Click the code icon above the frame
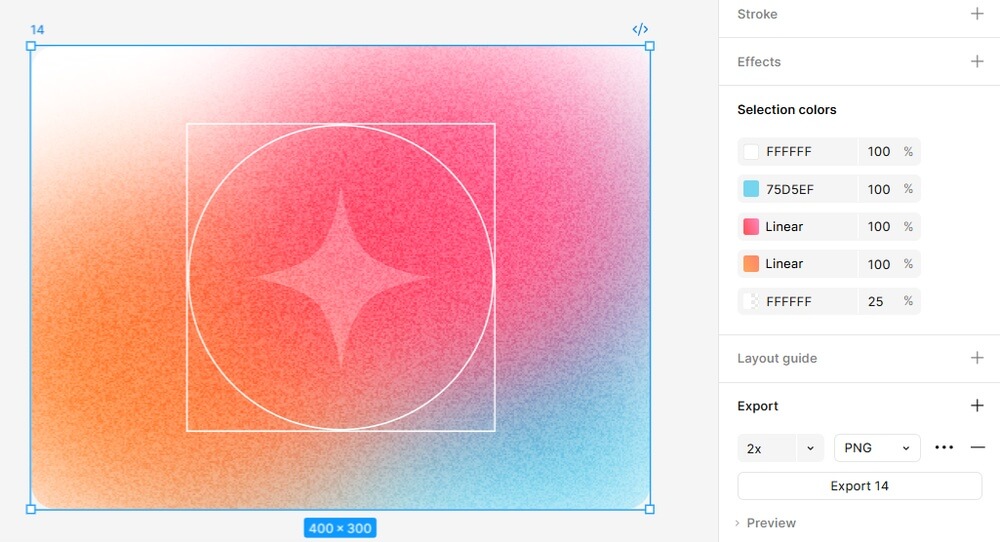The height and width of the screenshot is (542, 1000). [640, 29]
